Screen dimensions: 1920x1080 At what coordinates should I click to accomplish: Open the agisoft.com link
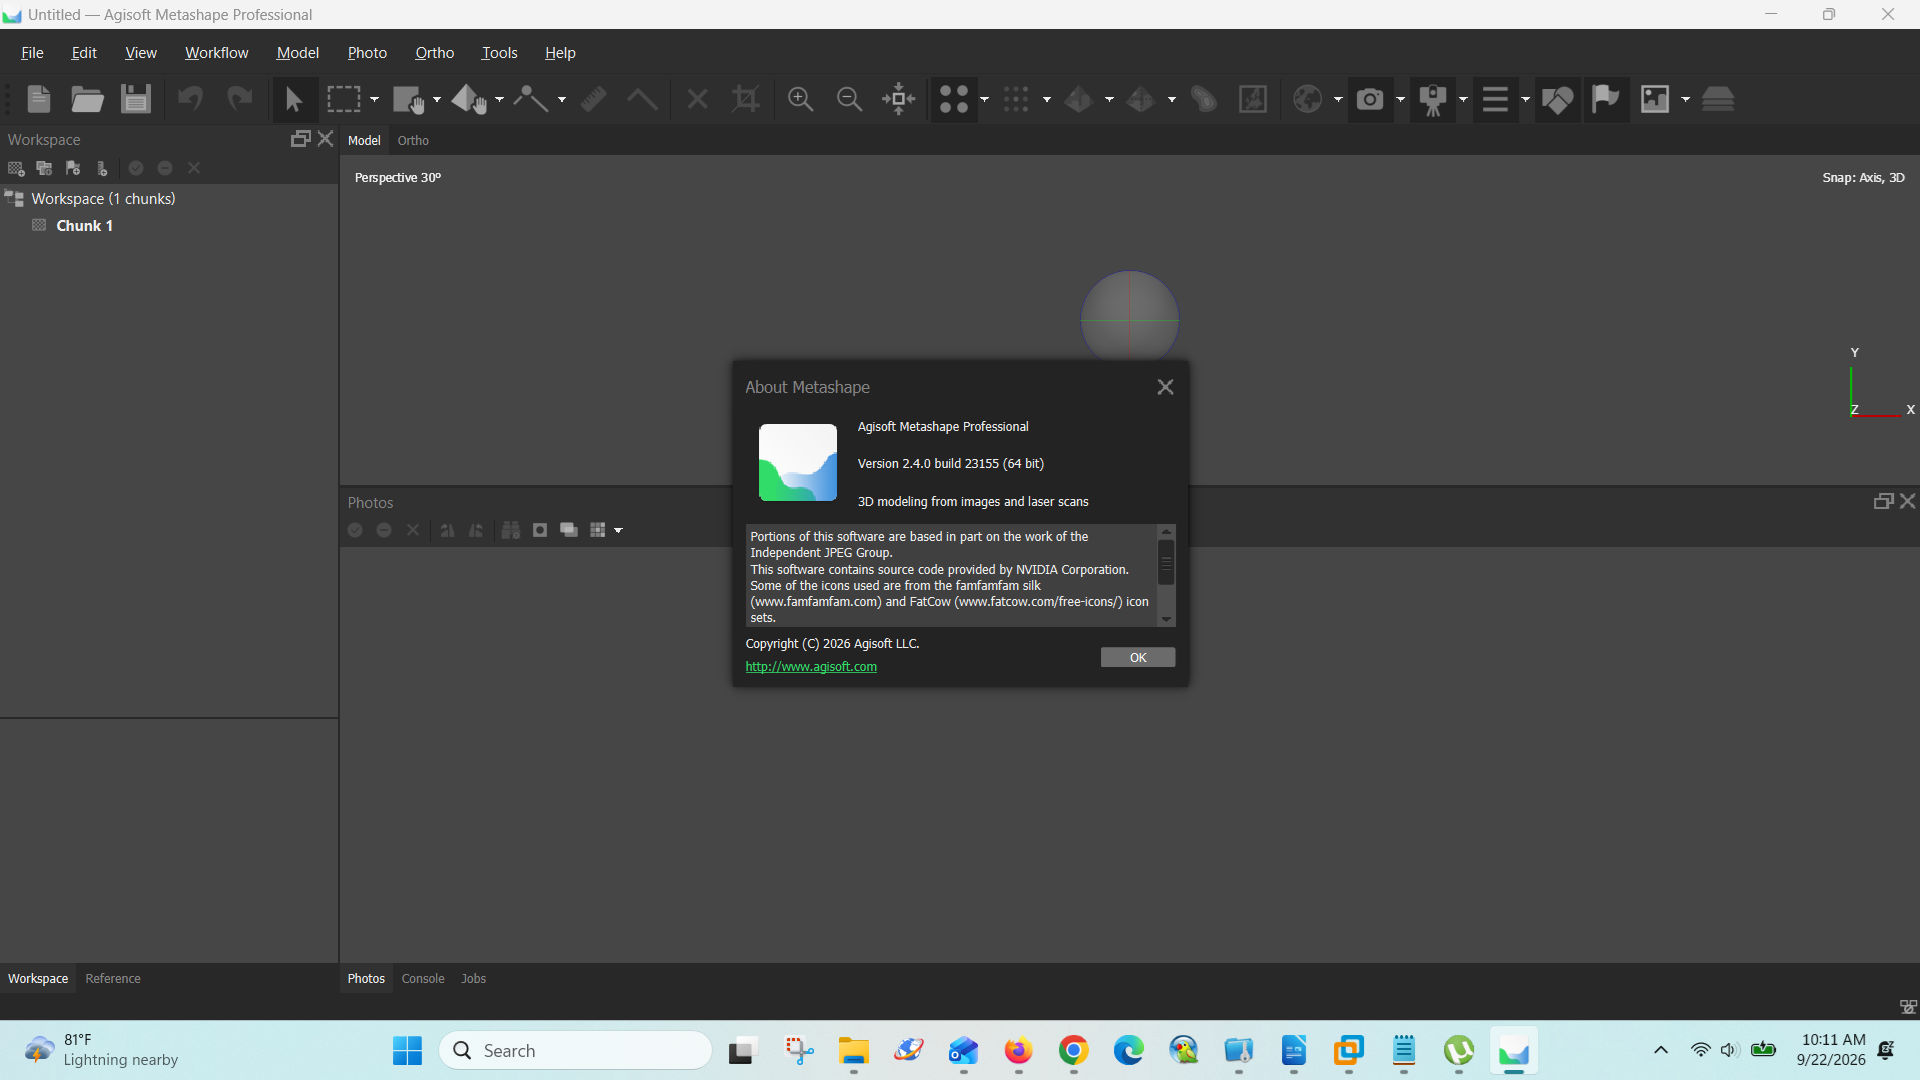tap(811, 667)
